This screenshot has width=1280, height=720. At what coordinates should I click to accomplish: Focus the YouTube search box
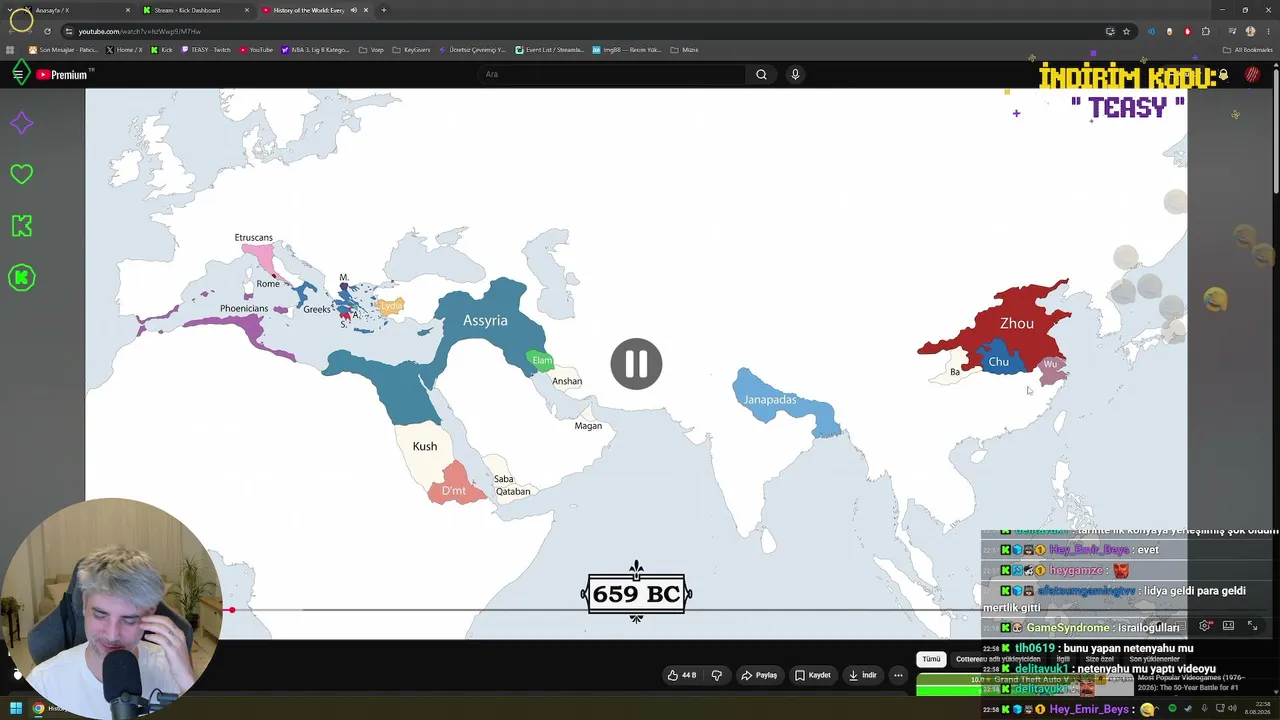(611, 74)
